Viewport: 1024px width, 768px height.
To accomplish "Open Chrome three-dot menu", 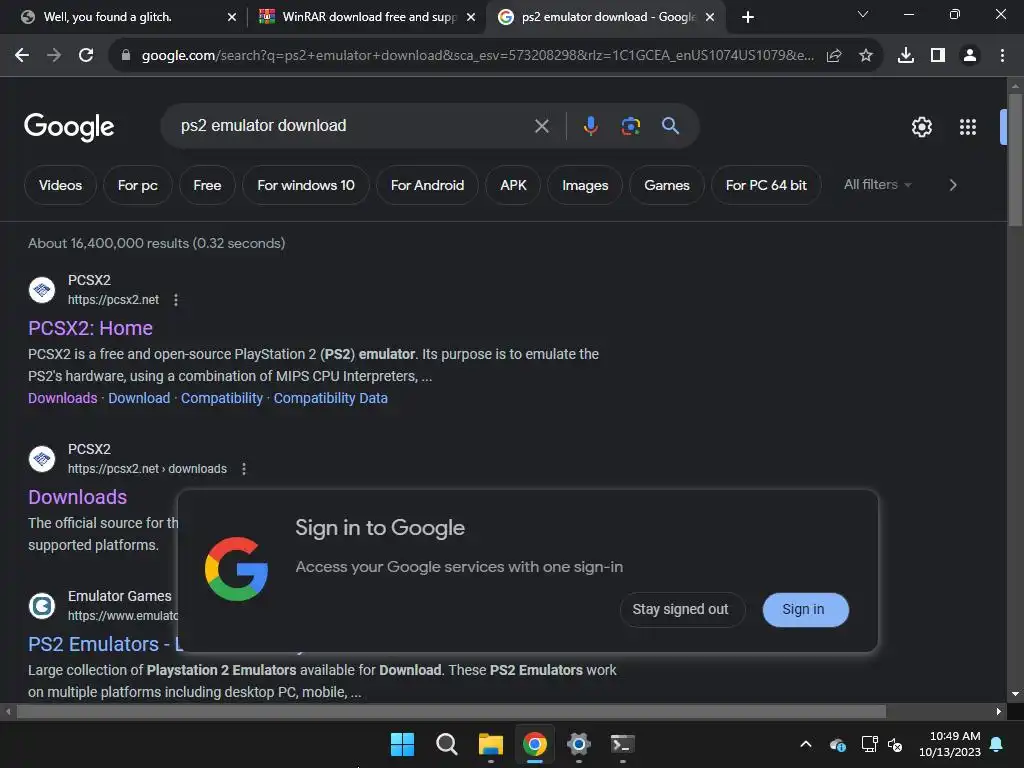I will (1002, 56).
